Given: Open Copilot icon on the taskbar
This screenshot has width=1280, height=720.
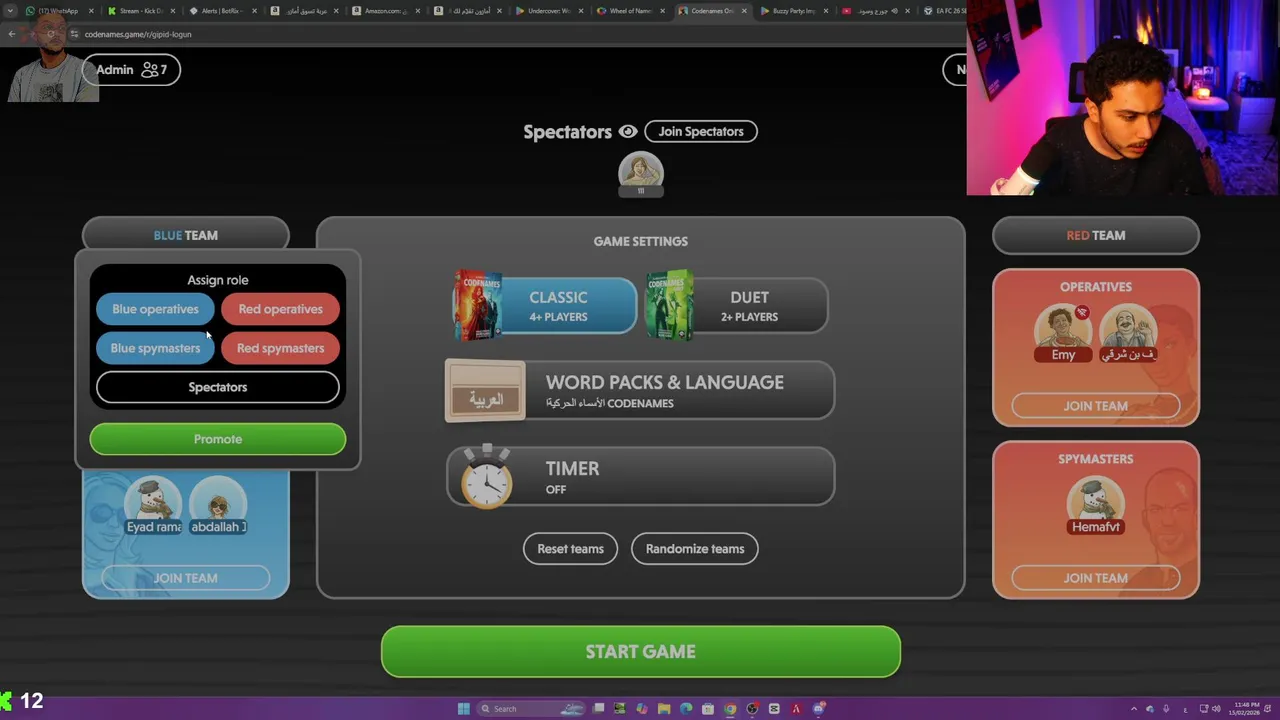Looking at the screenshot, I should click(x=642, y=709).
